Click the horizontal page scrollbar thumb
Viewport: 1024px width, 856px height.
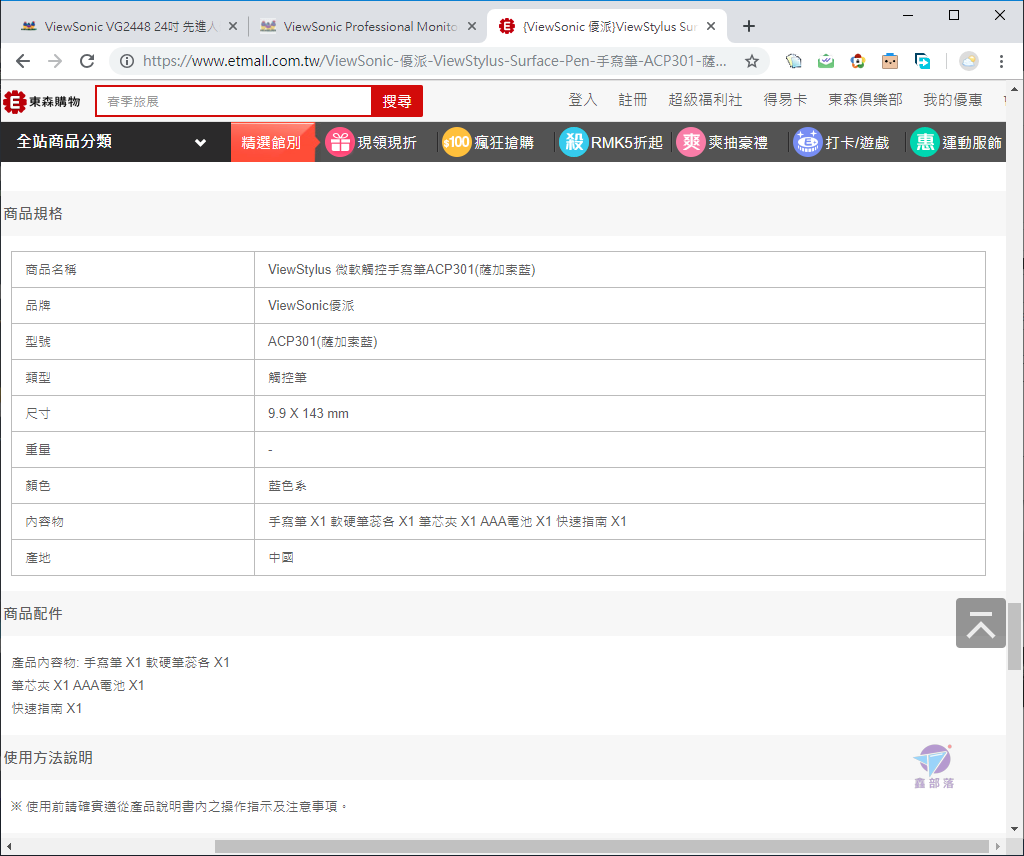[x=601, y=846]
